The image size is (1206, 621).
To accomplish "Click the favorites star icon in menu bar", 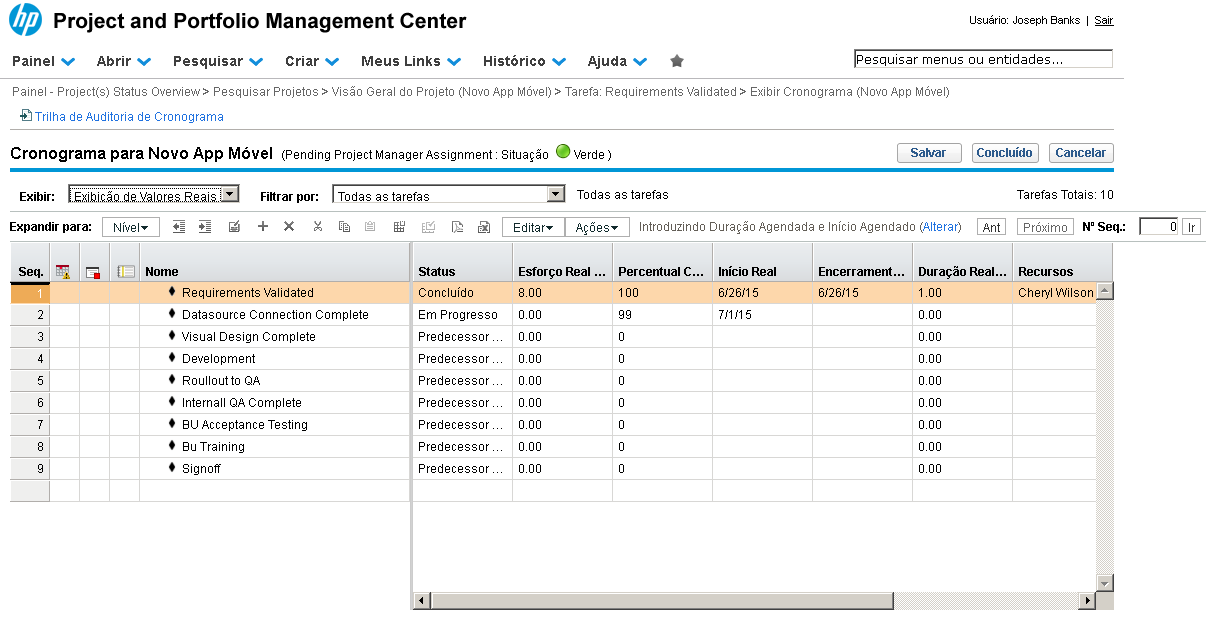I will [677, 61].
